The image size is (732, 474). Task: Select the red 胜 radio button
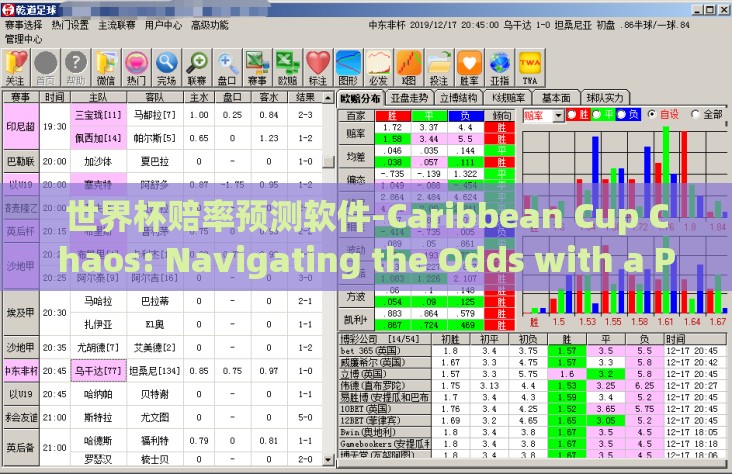click(x=570, y=114)
